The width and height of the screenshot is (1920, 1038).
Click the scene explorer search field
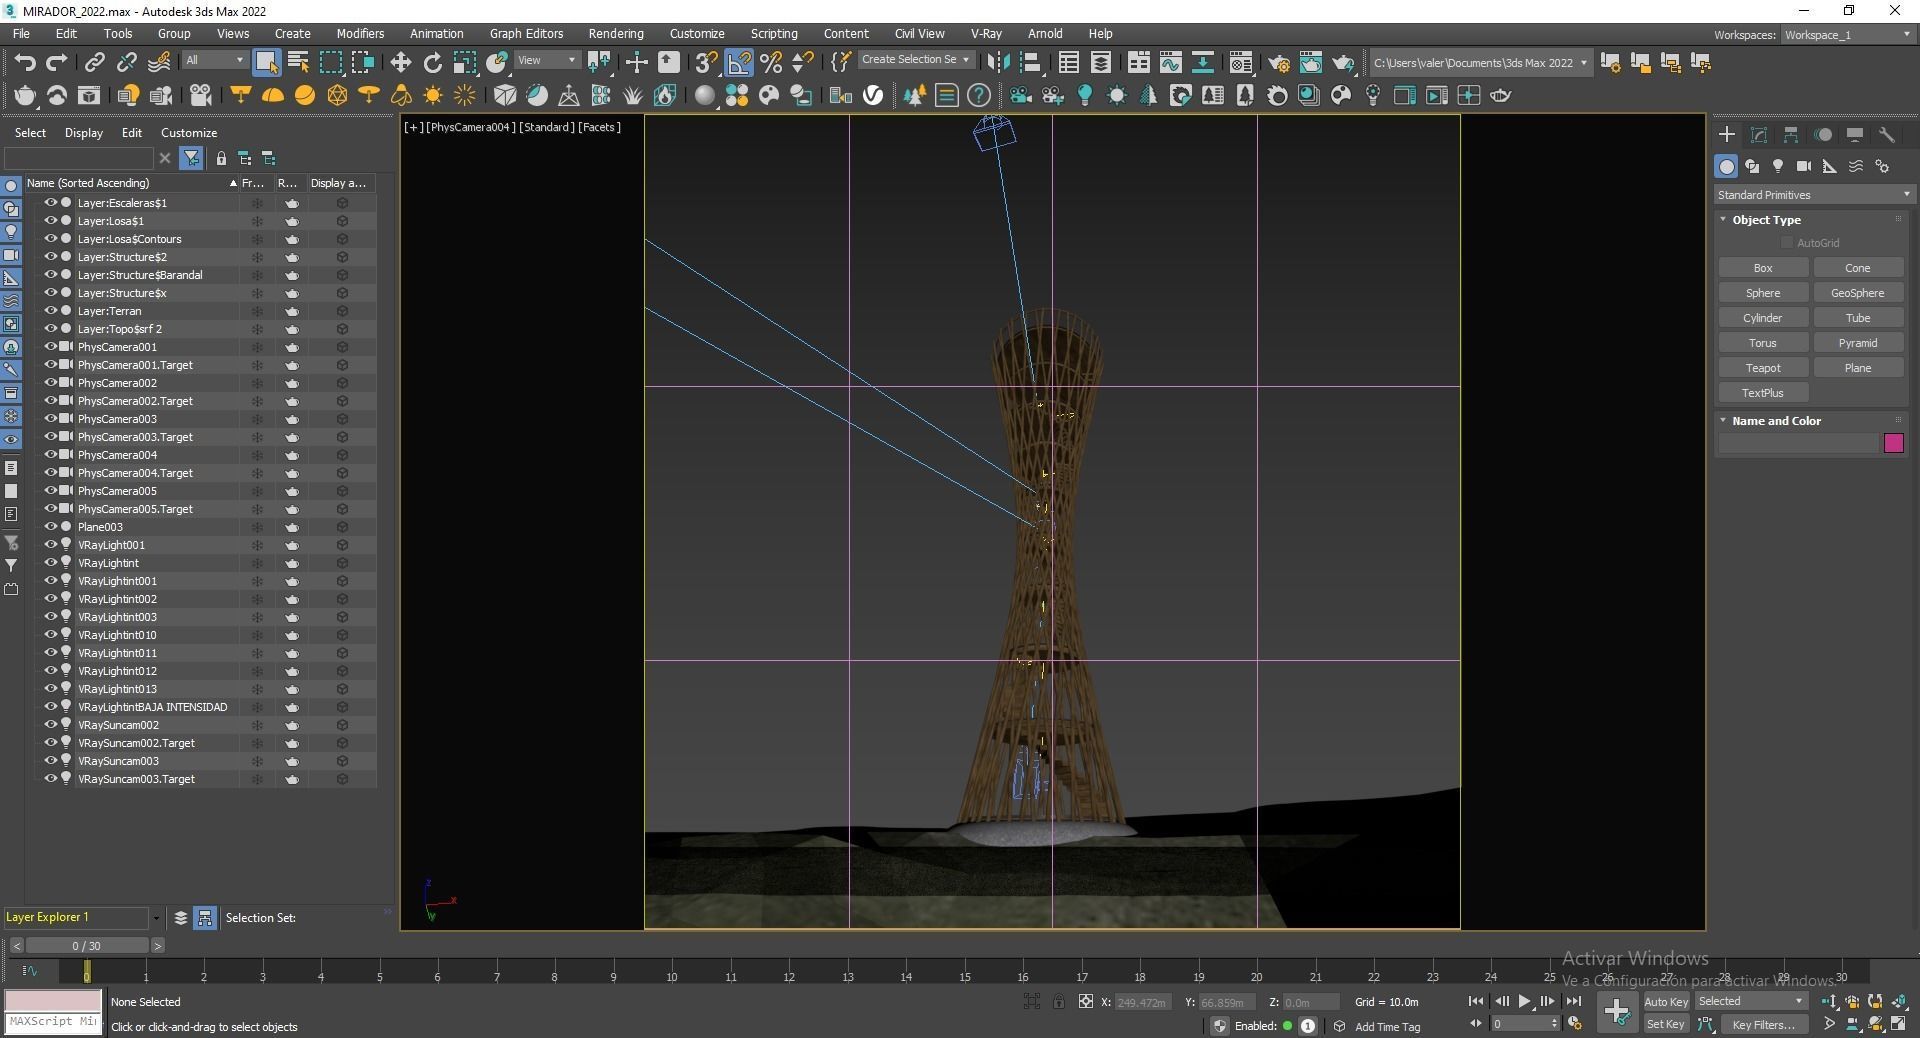pyautogui.click(x=79, y=158)
